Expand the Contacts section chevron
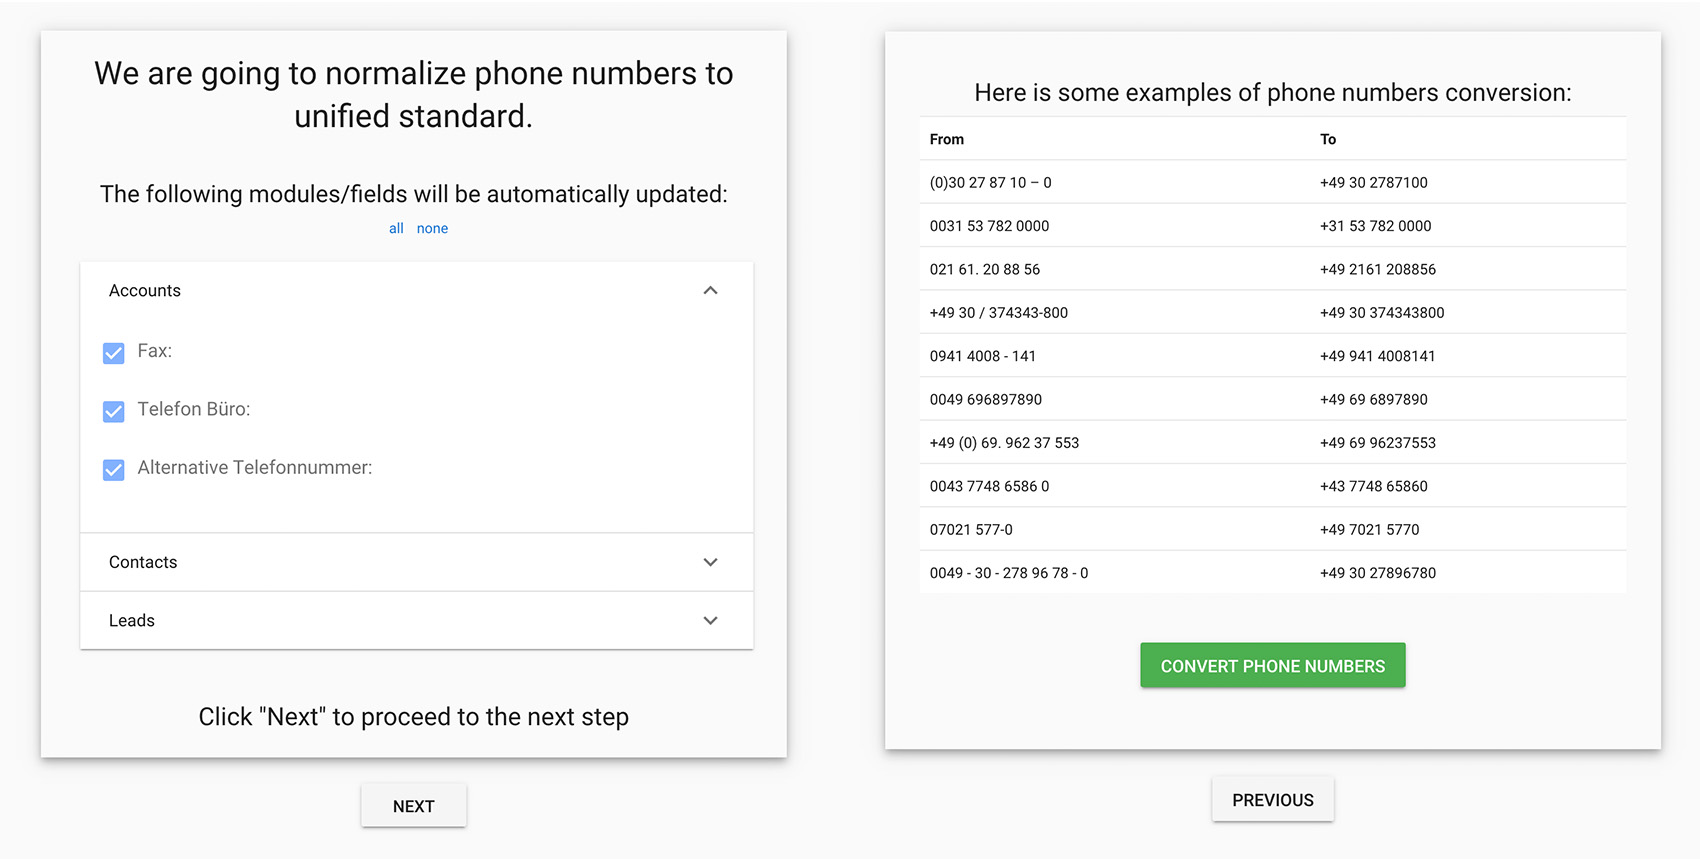1700x859 pixels. 710,562
